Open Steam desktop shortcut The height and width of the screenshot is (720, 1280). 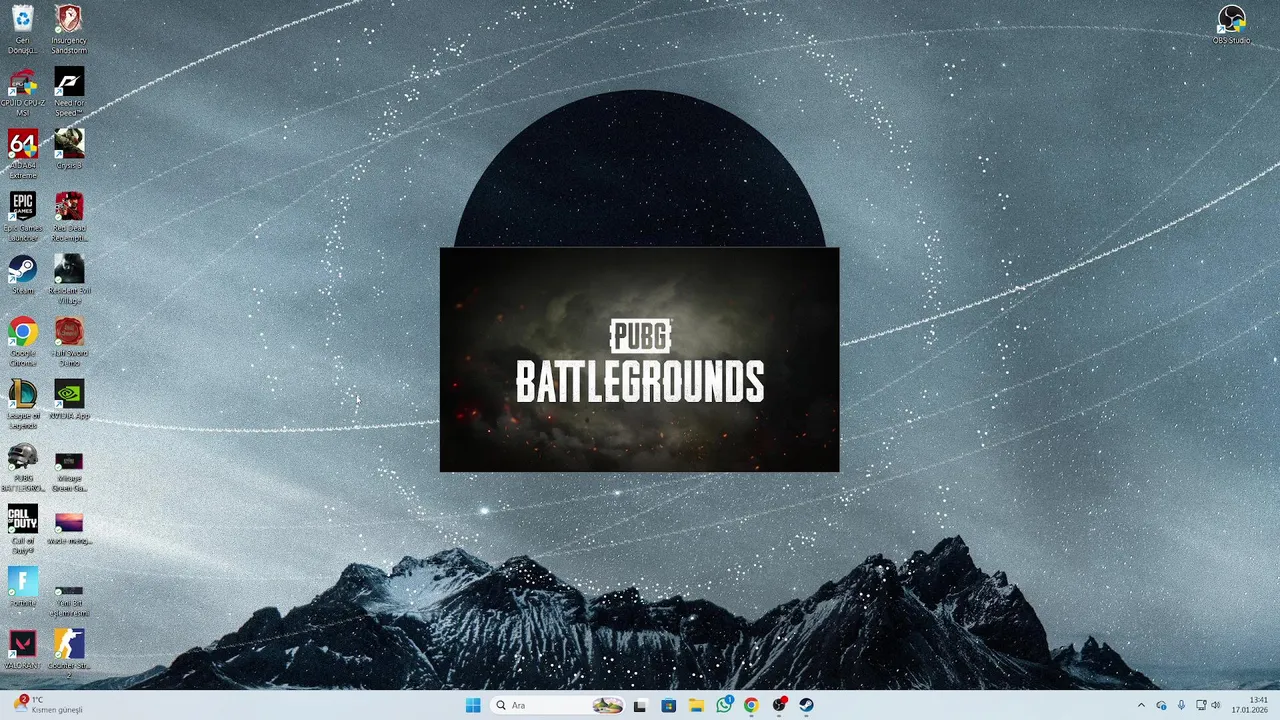[22, 274]
